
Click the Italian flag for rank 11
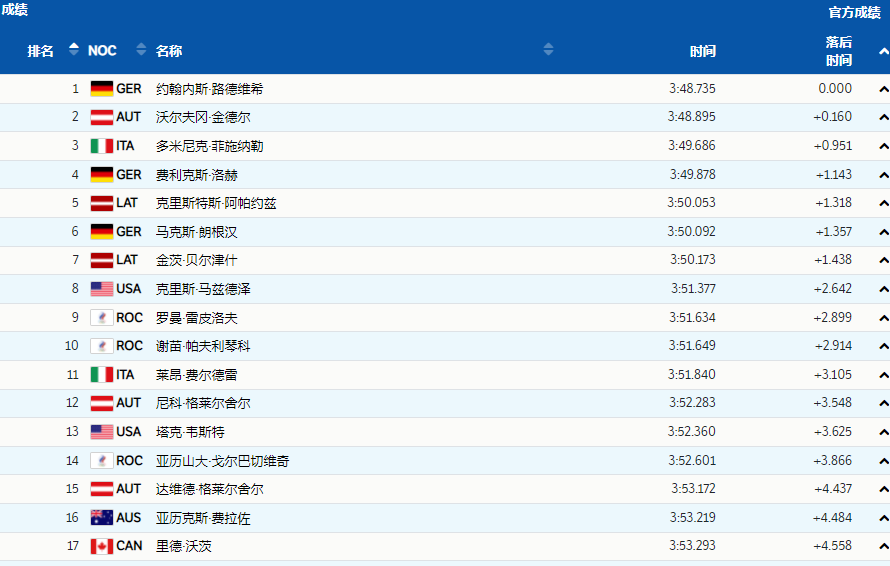[102, 375]
